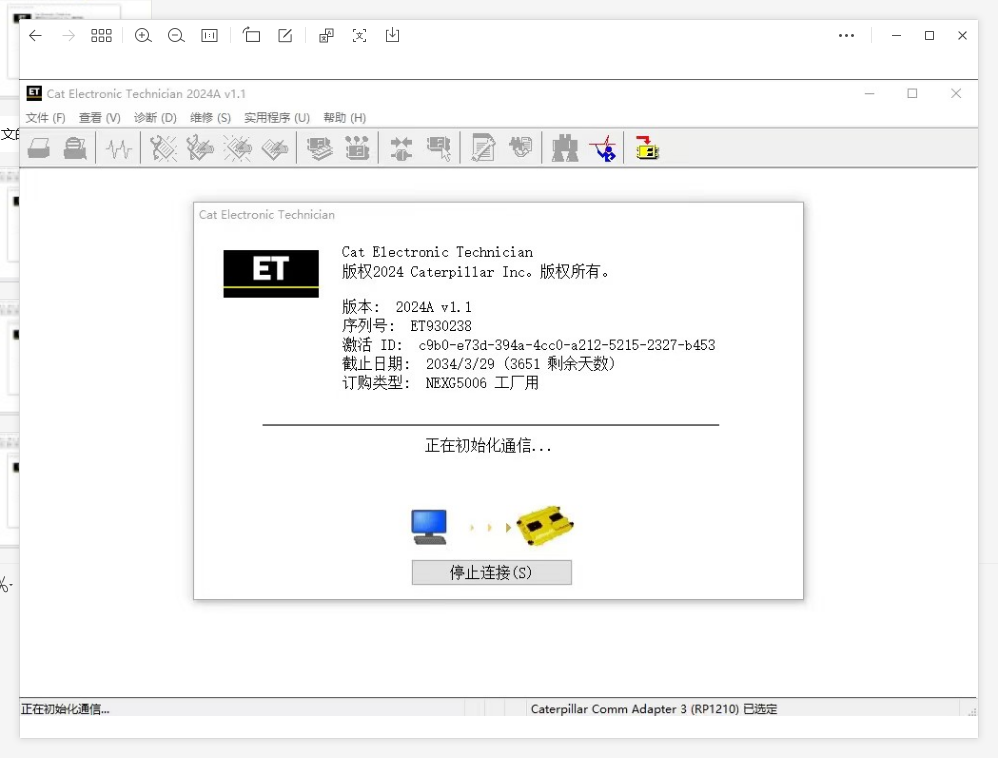Maximize the image viewer window
This screenshot has width=998, height=758.
tap(929, 36)
